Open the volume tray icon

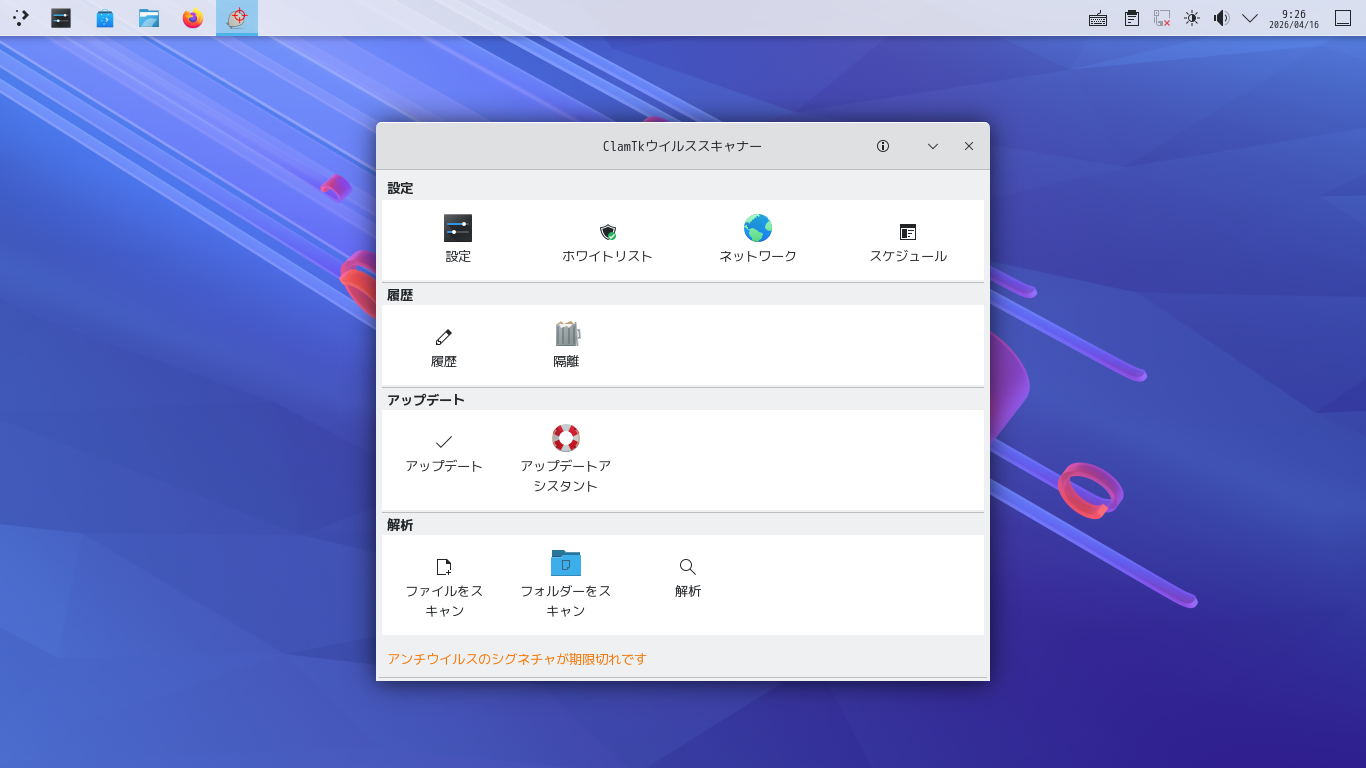(1221, 18)
